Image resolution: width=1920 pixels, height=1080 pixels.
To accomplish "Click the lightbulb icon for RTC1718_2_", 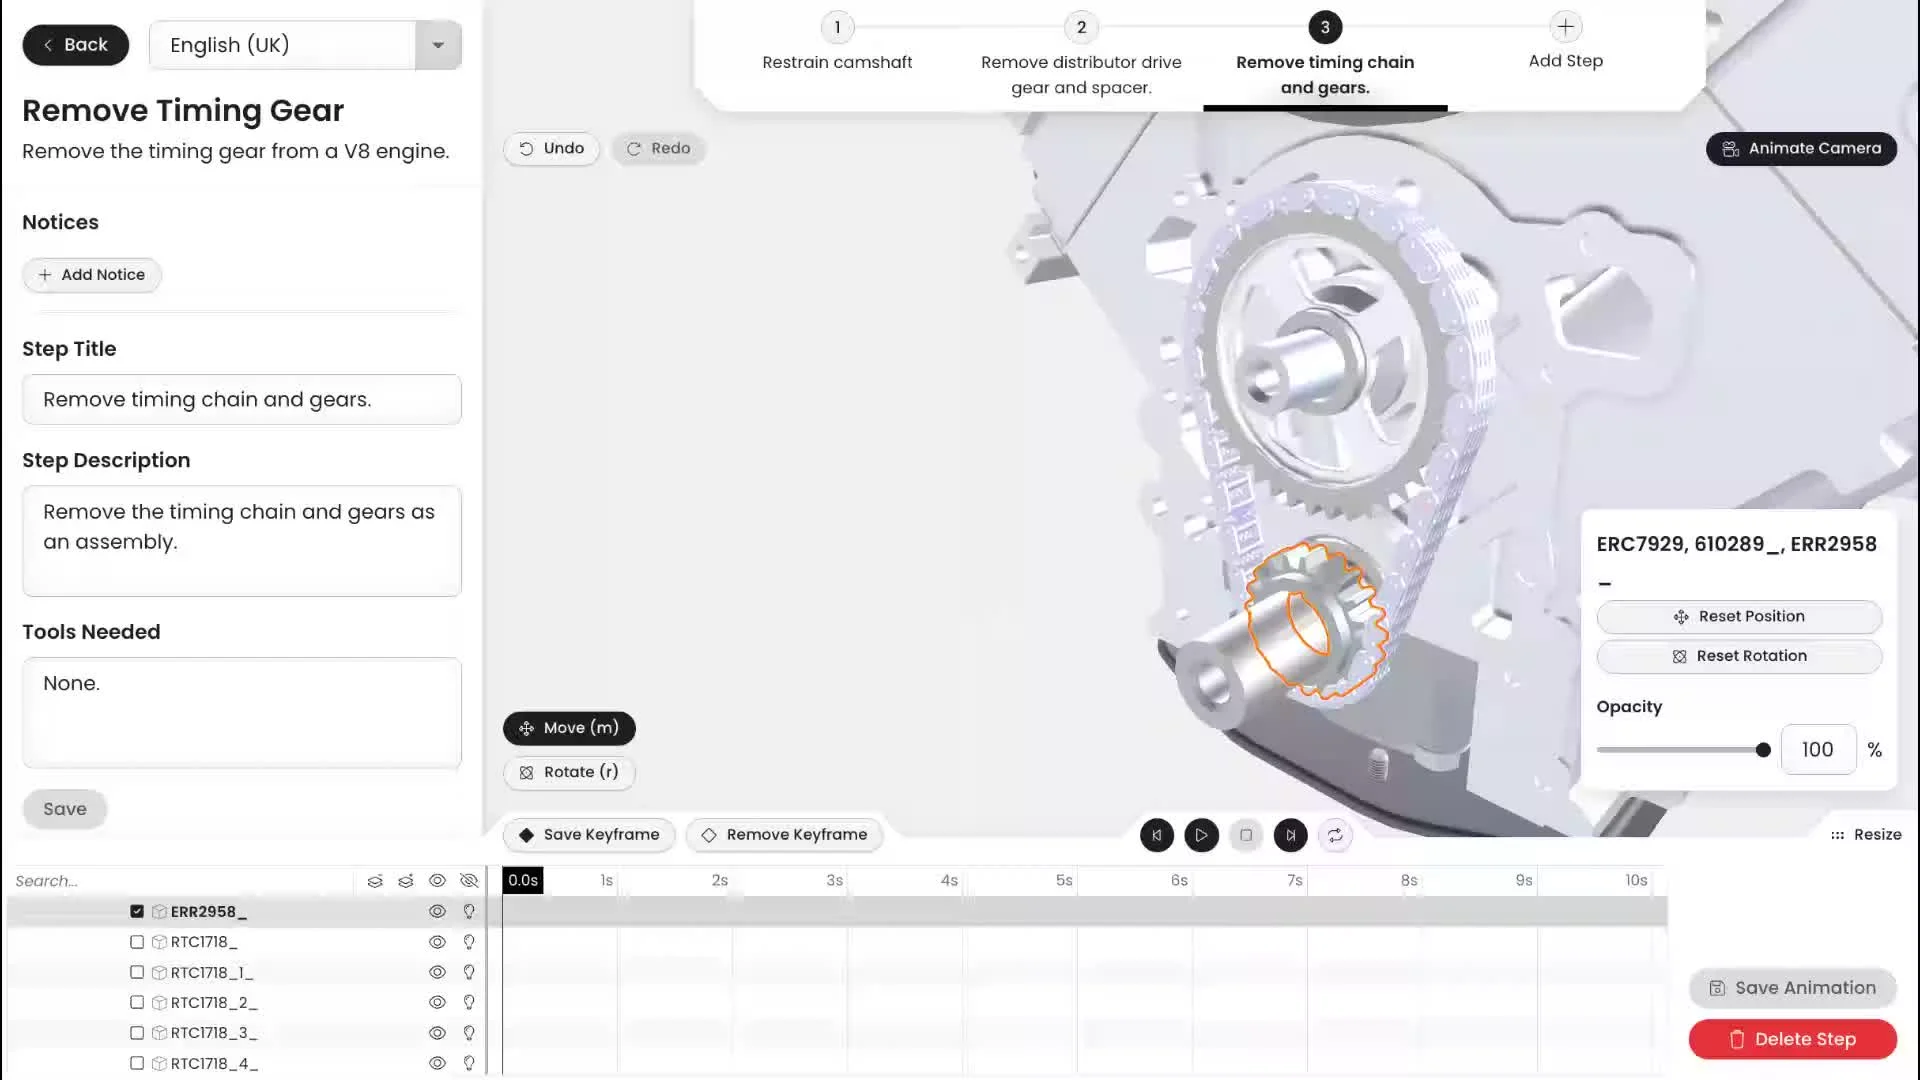I will pos(469,1003).
